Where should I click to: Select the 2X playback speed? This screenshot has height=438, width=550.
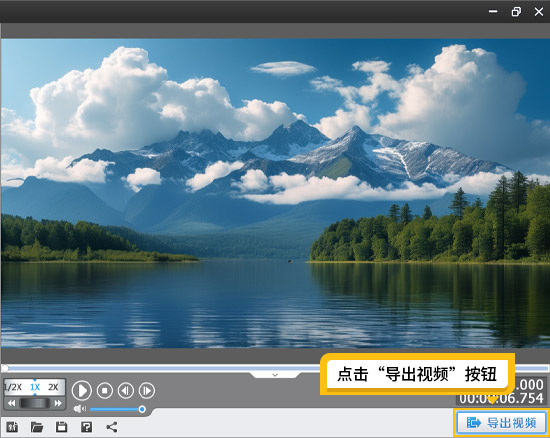pyautogui.click(x=53, y=387)
